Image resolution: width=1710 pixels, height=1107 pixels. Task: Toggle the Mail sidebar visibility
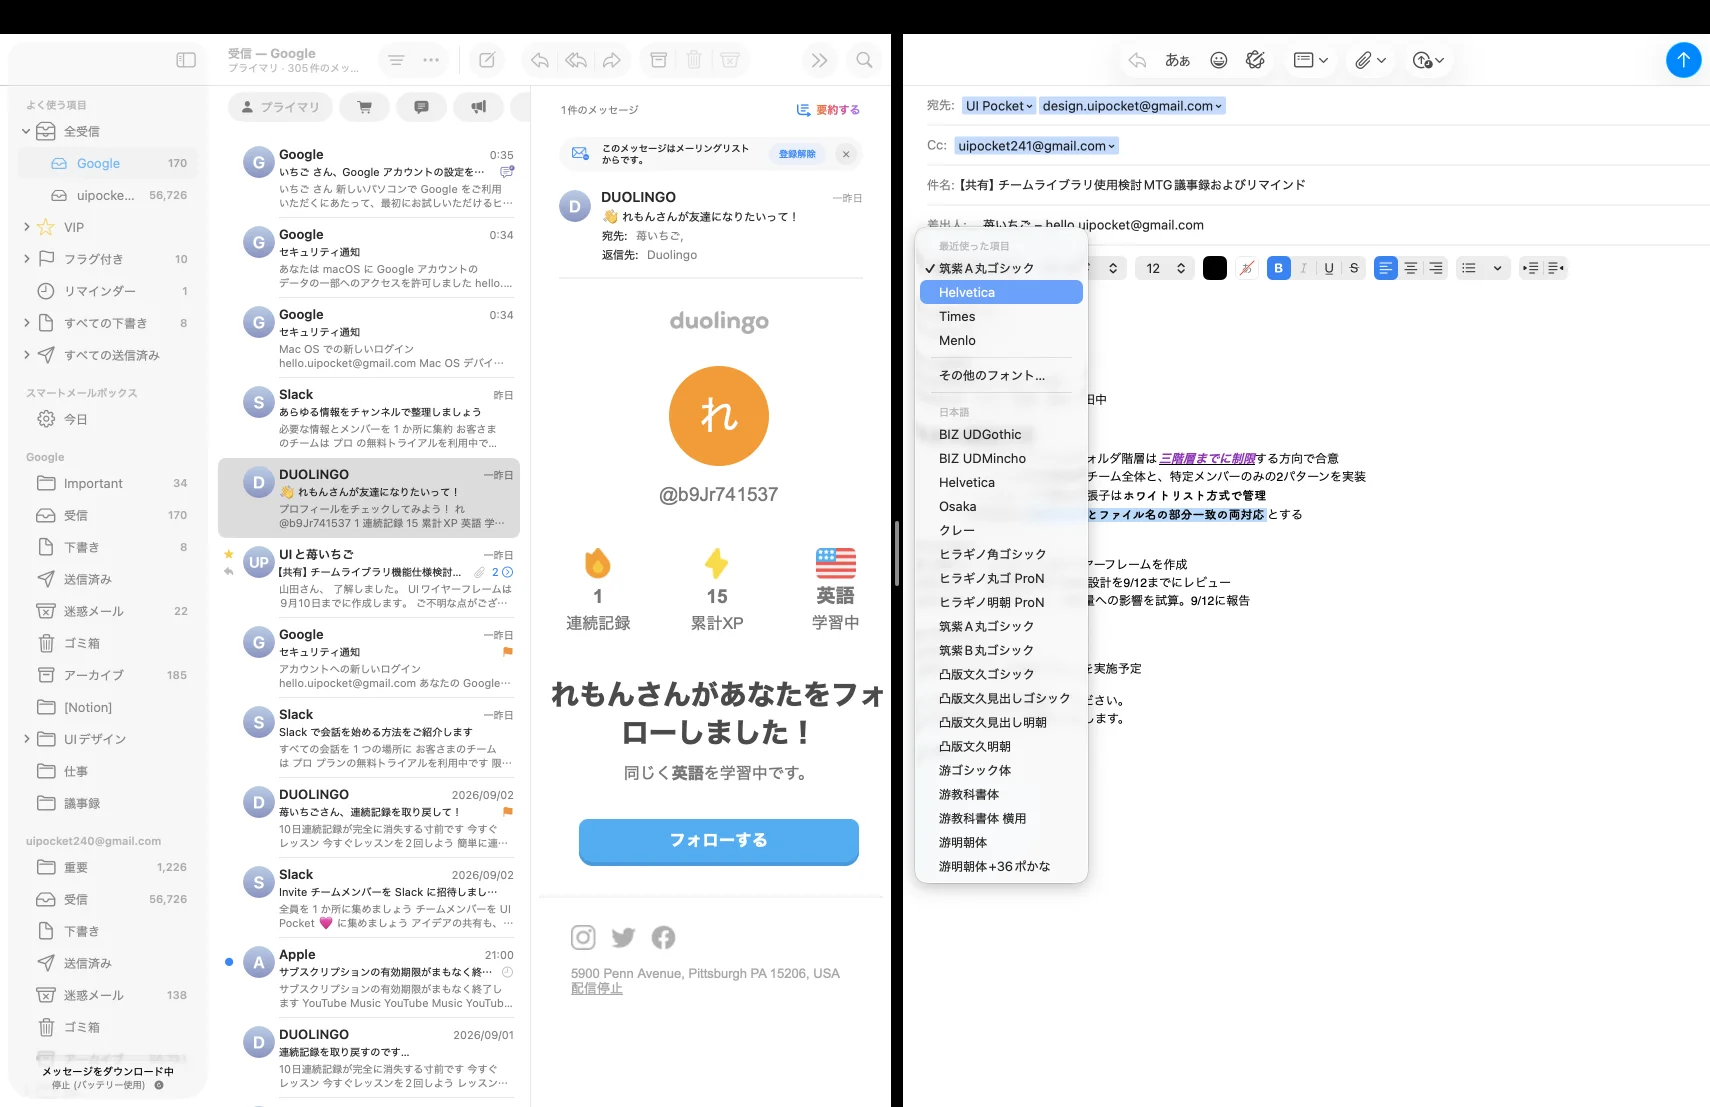coord(186,60)
